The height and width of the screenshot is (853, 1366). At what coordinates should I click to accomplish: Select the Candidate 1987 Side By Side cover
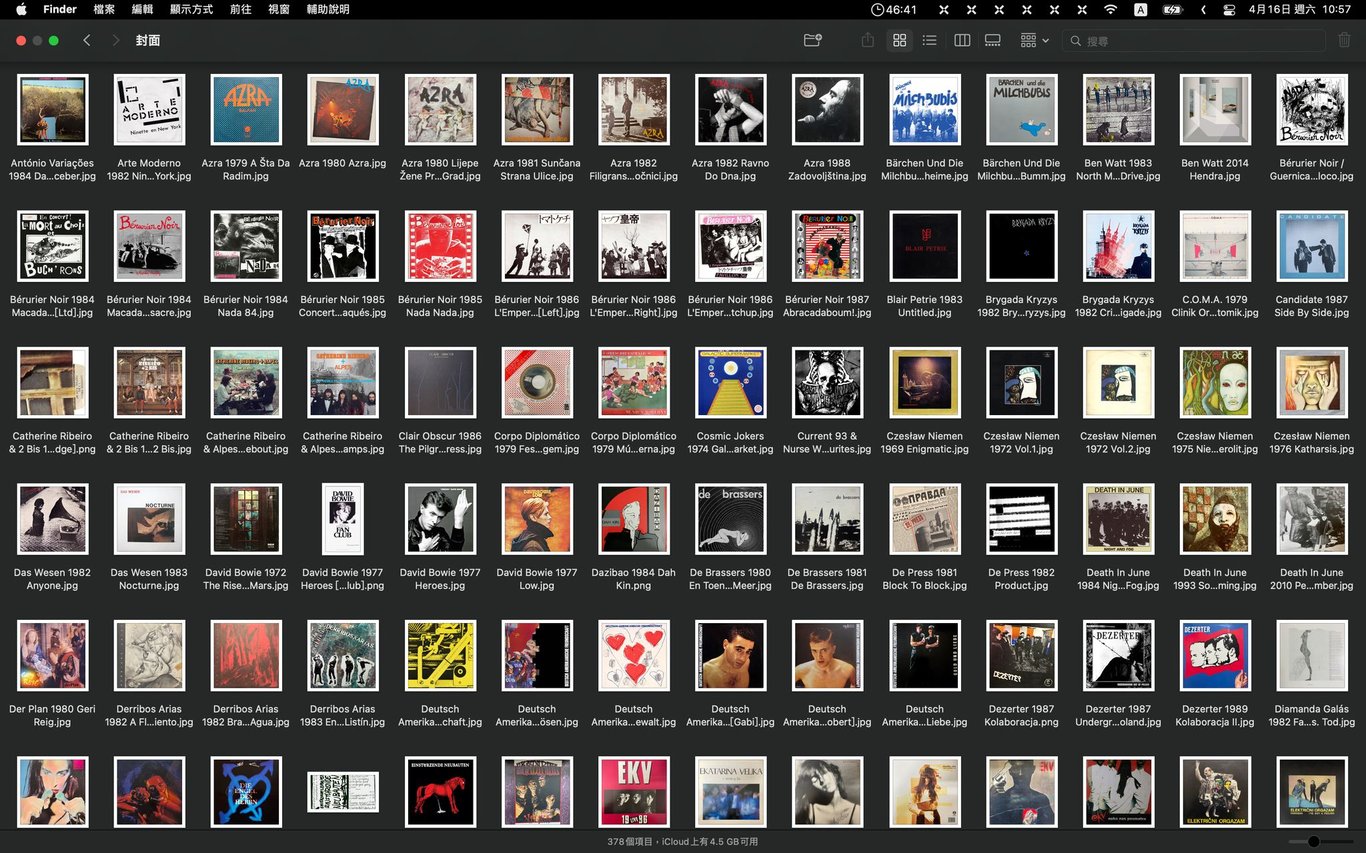tap(1312, 246)
